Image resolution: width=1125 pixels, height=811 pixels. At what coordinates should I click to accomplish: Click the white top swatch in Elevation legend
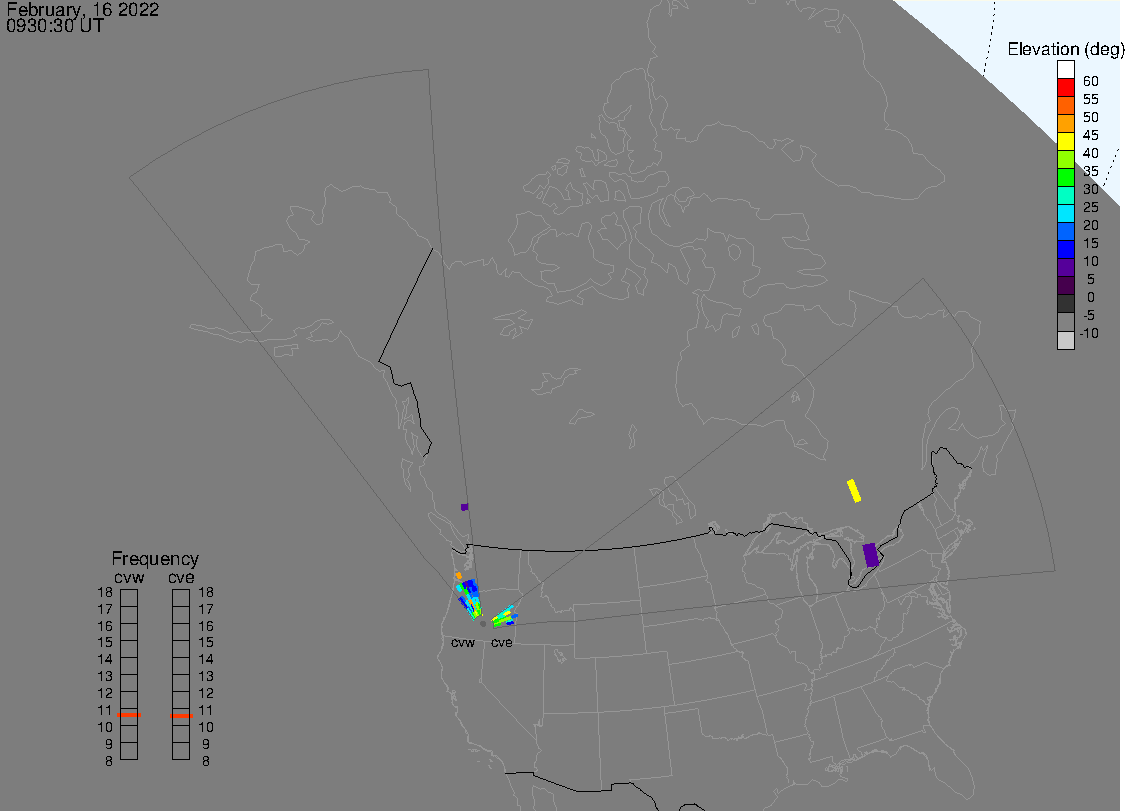(x=1065, y=70)
